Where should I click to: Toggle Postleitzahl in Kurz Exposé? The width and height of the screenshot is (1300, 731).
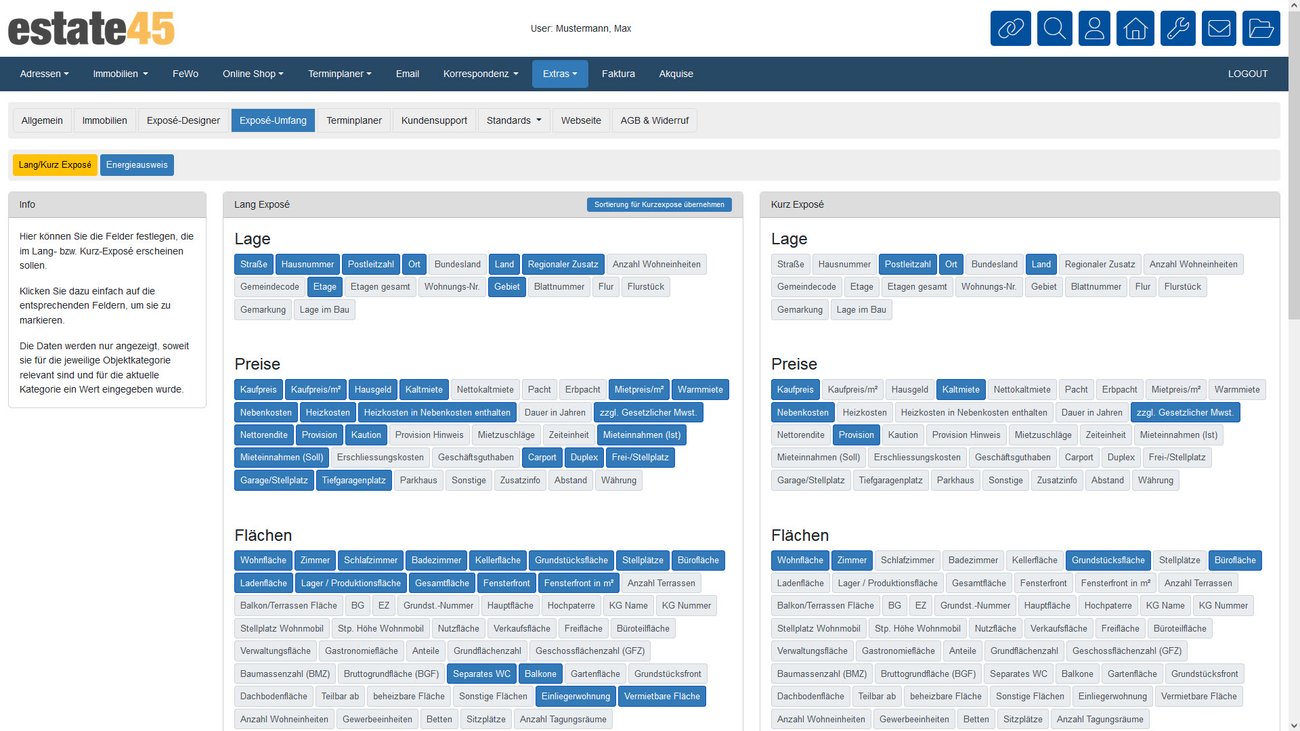907,264
